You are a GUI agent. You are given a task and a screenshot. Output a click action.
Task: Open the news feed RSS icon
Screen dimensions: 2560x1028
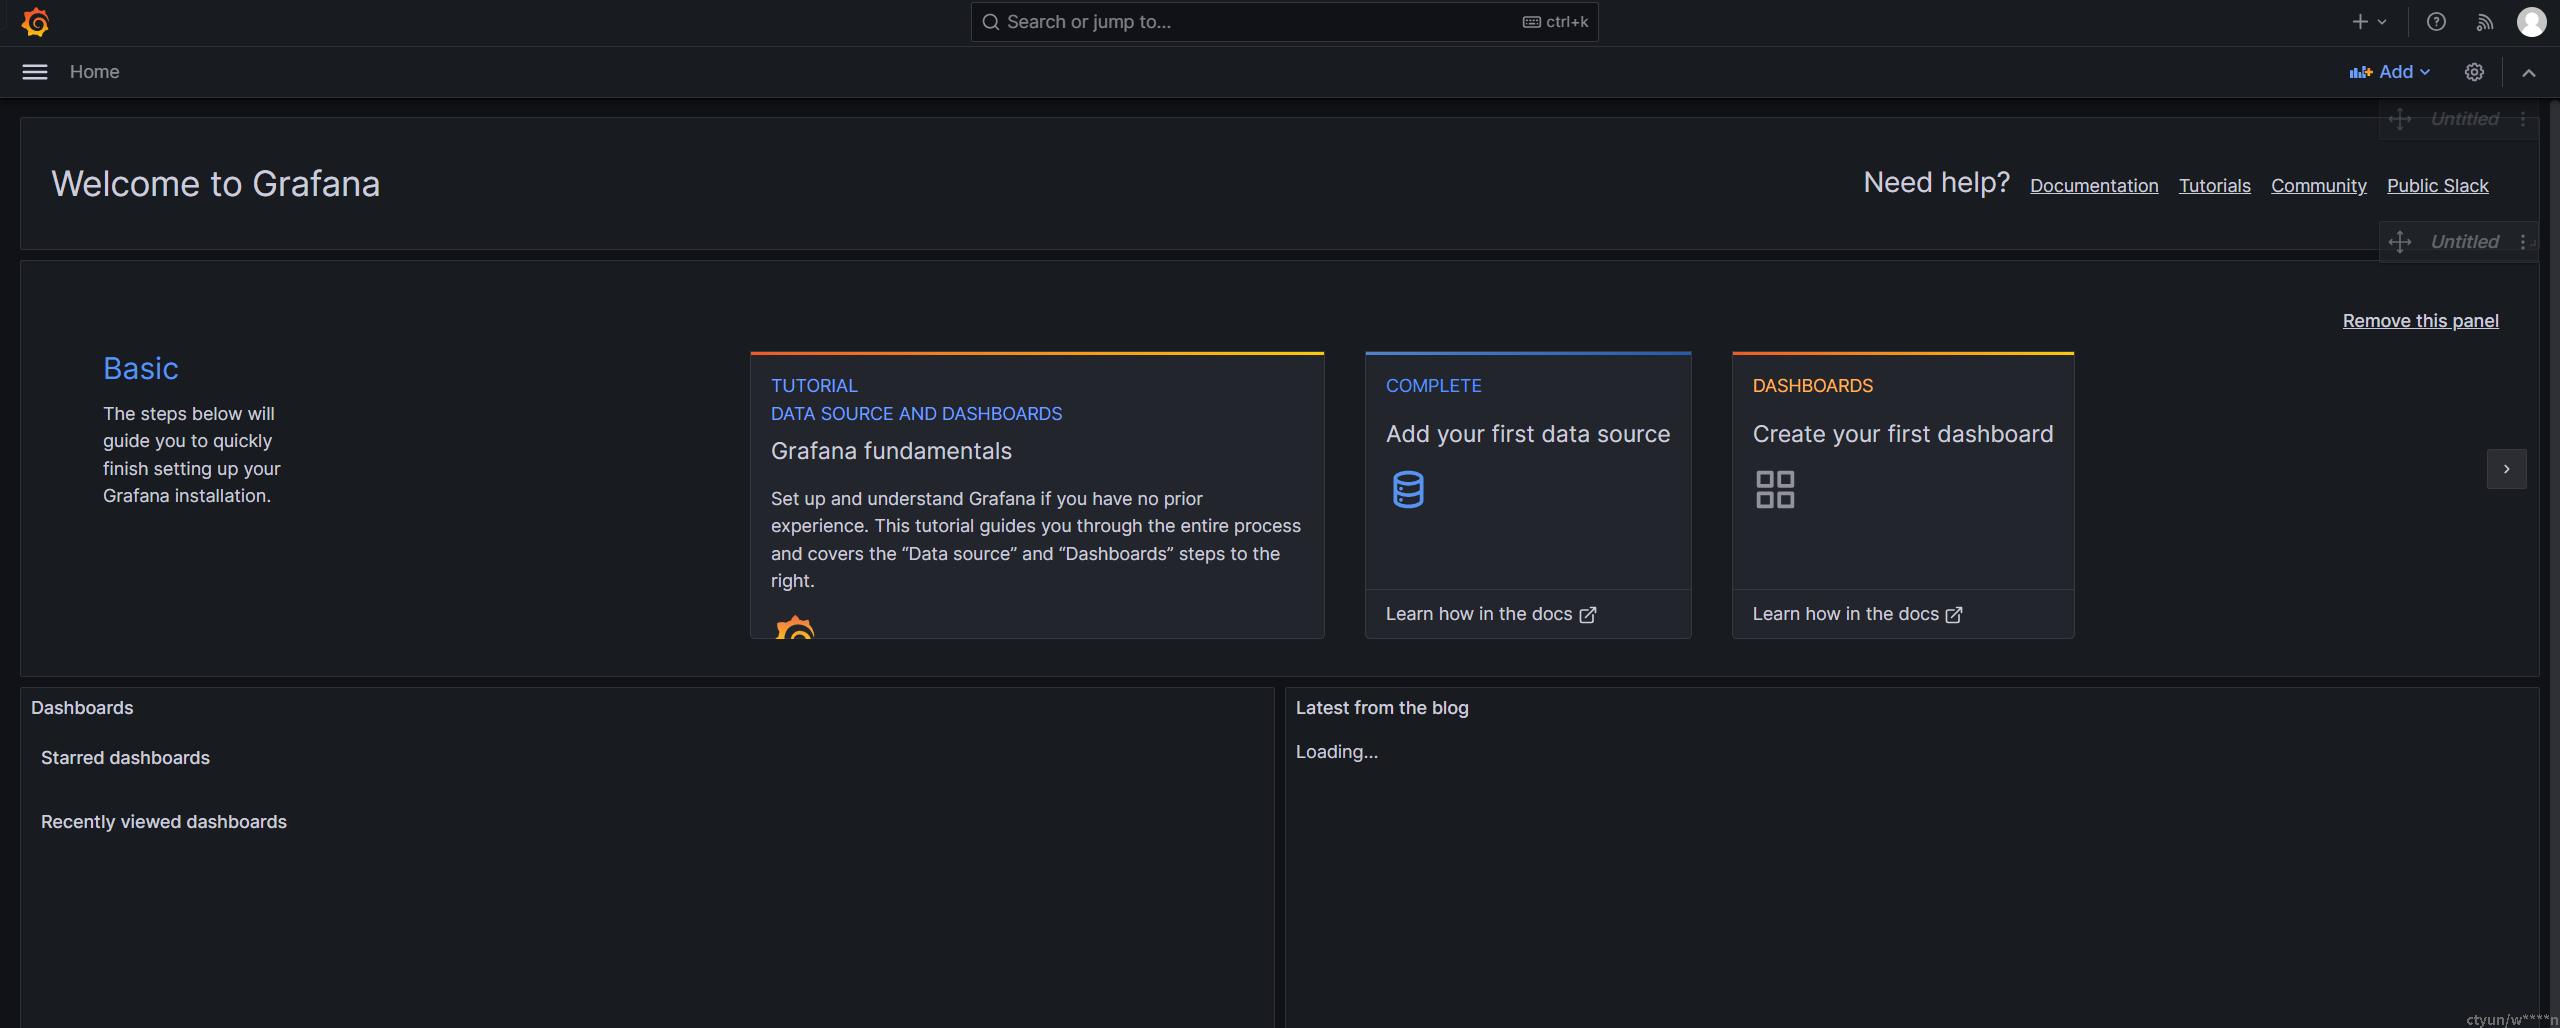tap(2484, 22)
